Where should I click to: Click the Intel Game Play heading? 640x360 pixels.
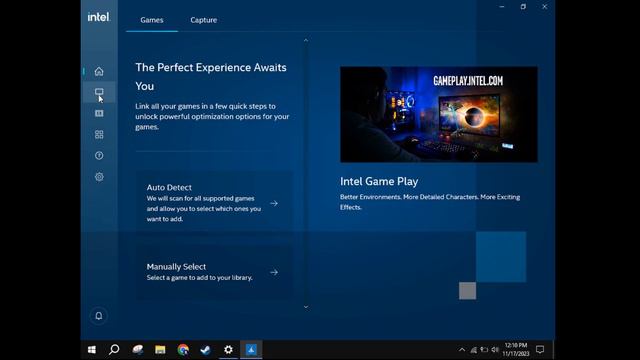379,181
